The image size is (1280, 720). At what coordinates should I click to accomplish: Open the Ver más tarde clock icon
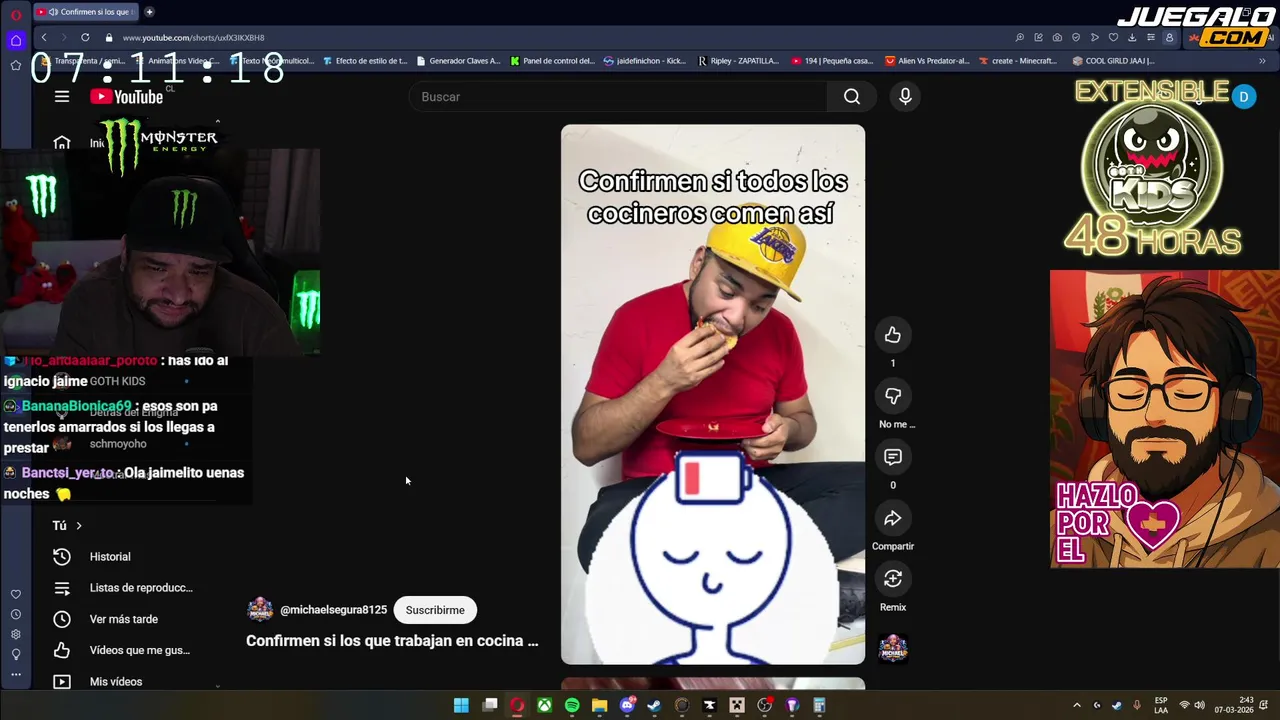coord(62,619)
